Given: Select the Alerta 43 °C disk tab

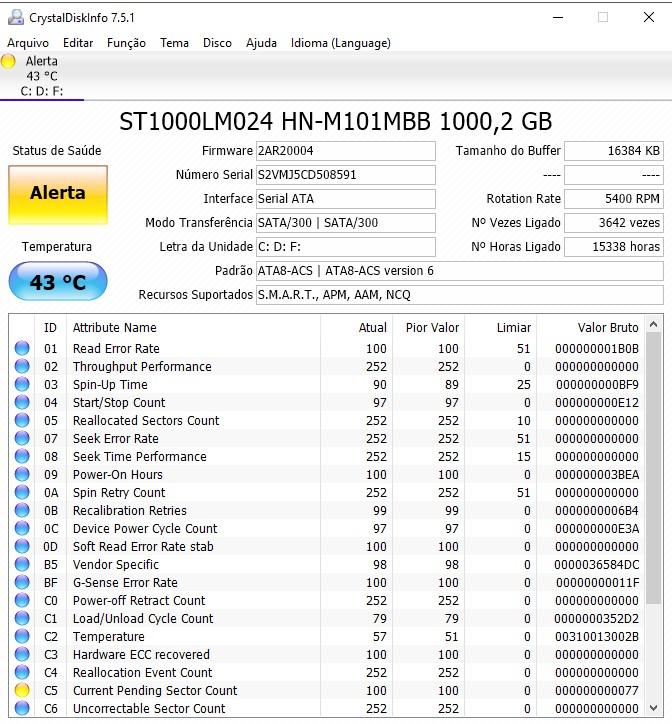Looking at the screenshot, I should pos(42,76).
